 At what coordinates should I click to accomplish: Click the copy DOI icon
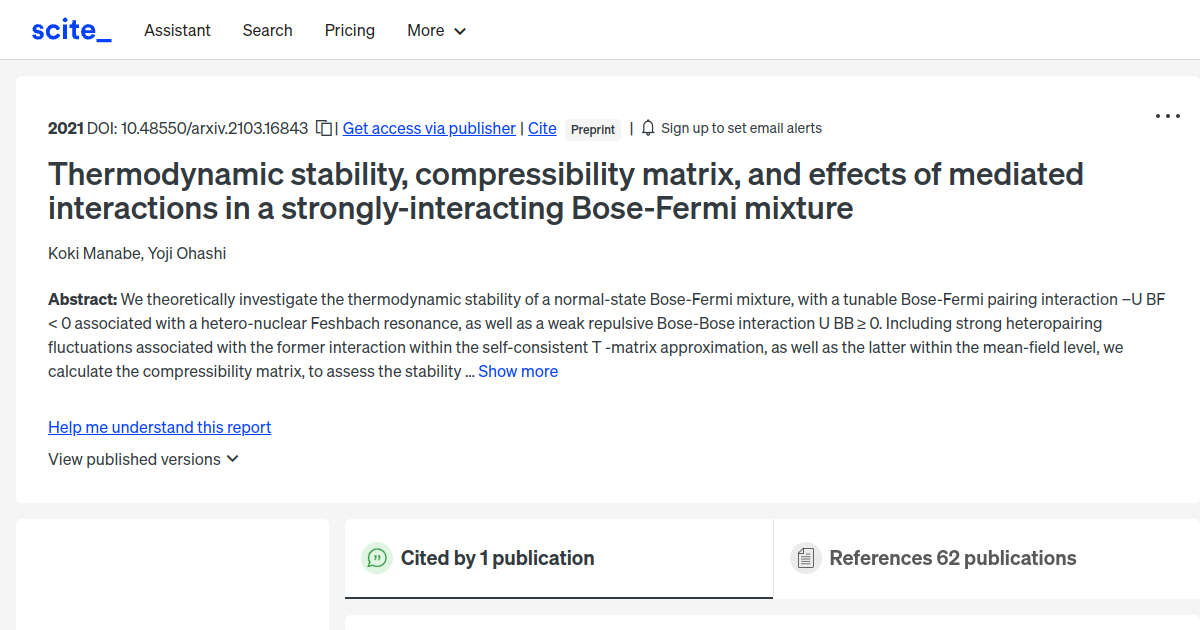tap(322, 128)
